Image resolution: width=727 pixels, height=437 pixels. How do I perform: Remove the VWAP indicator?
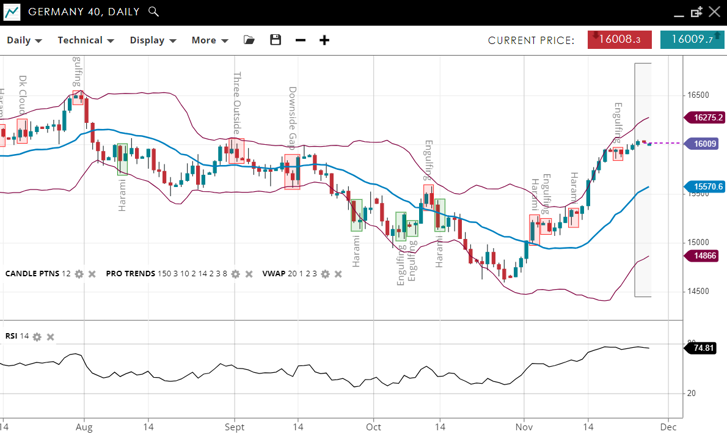pyautogui.click(x=337, y=273)
